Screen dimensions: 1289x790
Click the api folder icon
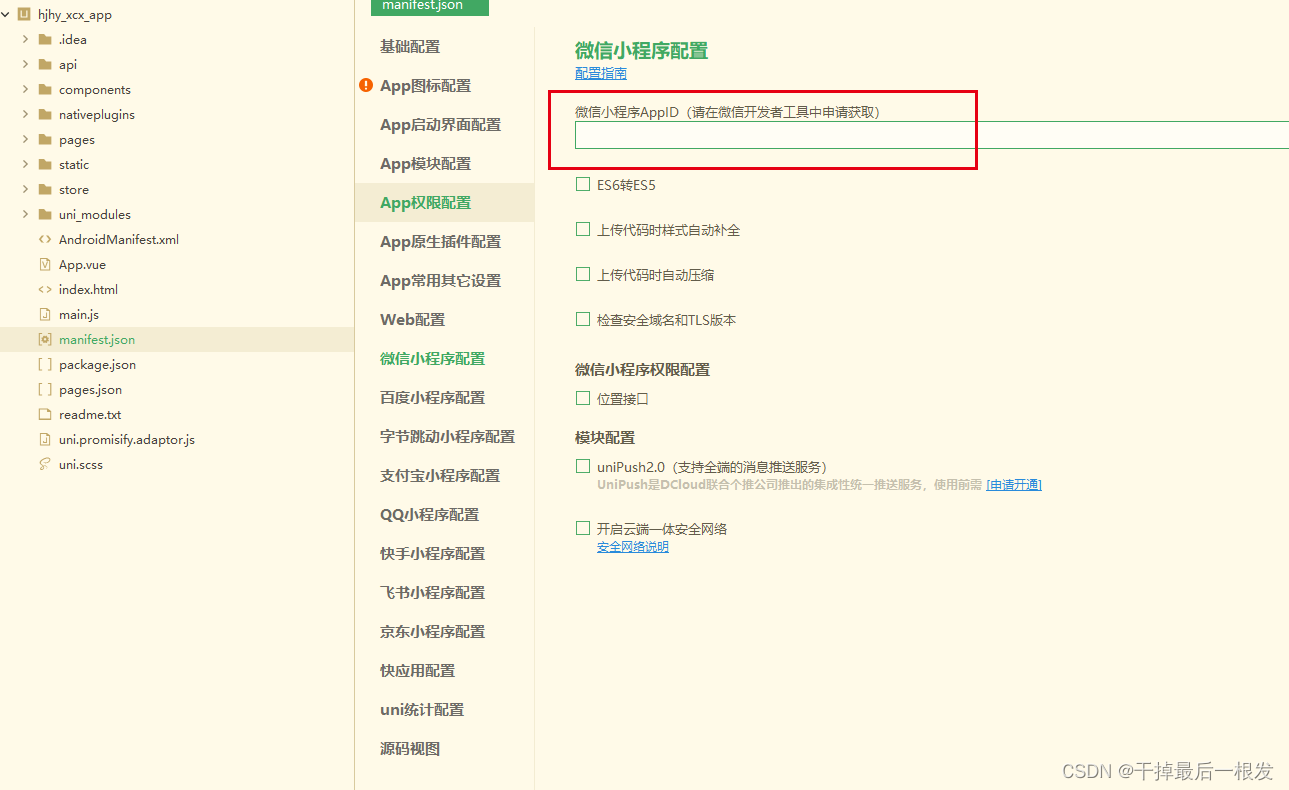tap(44, 65)
